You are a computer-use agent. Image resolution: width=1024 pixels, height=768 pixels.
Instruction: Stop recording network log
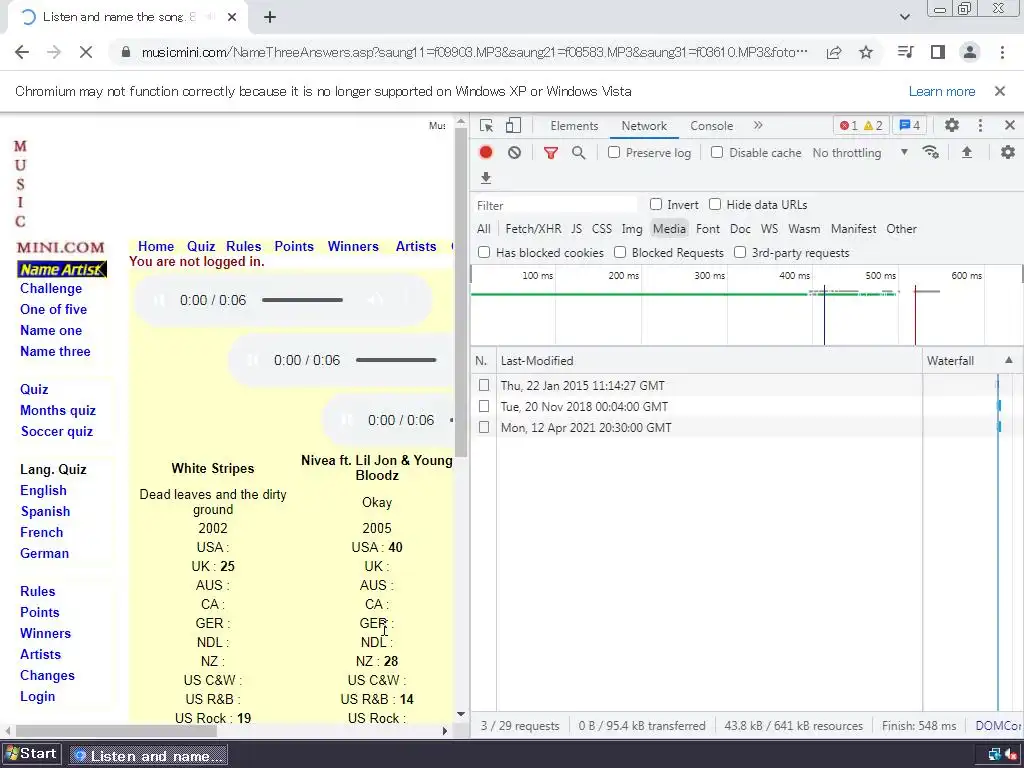tap(486, 152)
